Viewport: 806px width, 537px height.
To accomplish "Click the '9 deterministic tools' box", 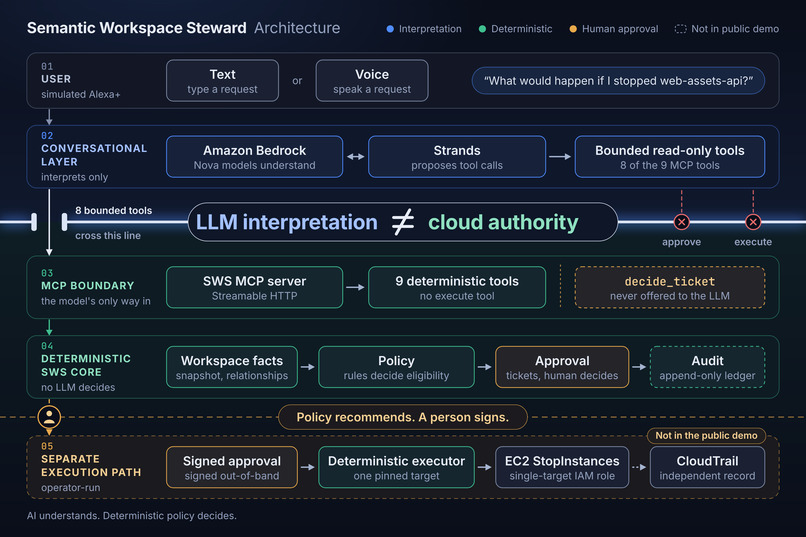I will [457, 287].
